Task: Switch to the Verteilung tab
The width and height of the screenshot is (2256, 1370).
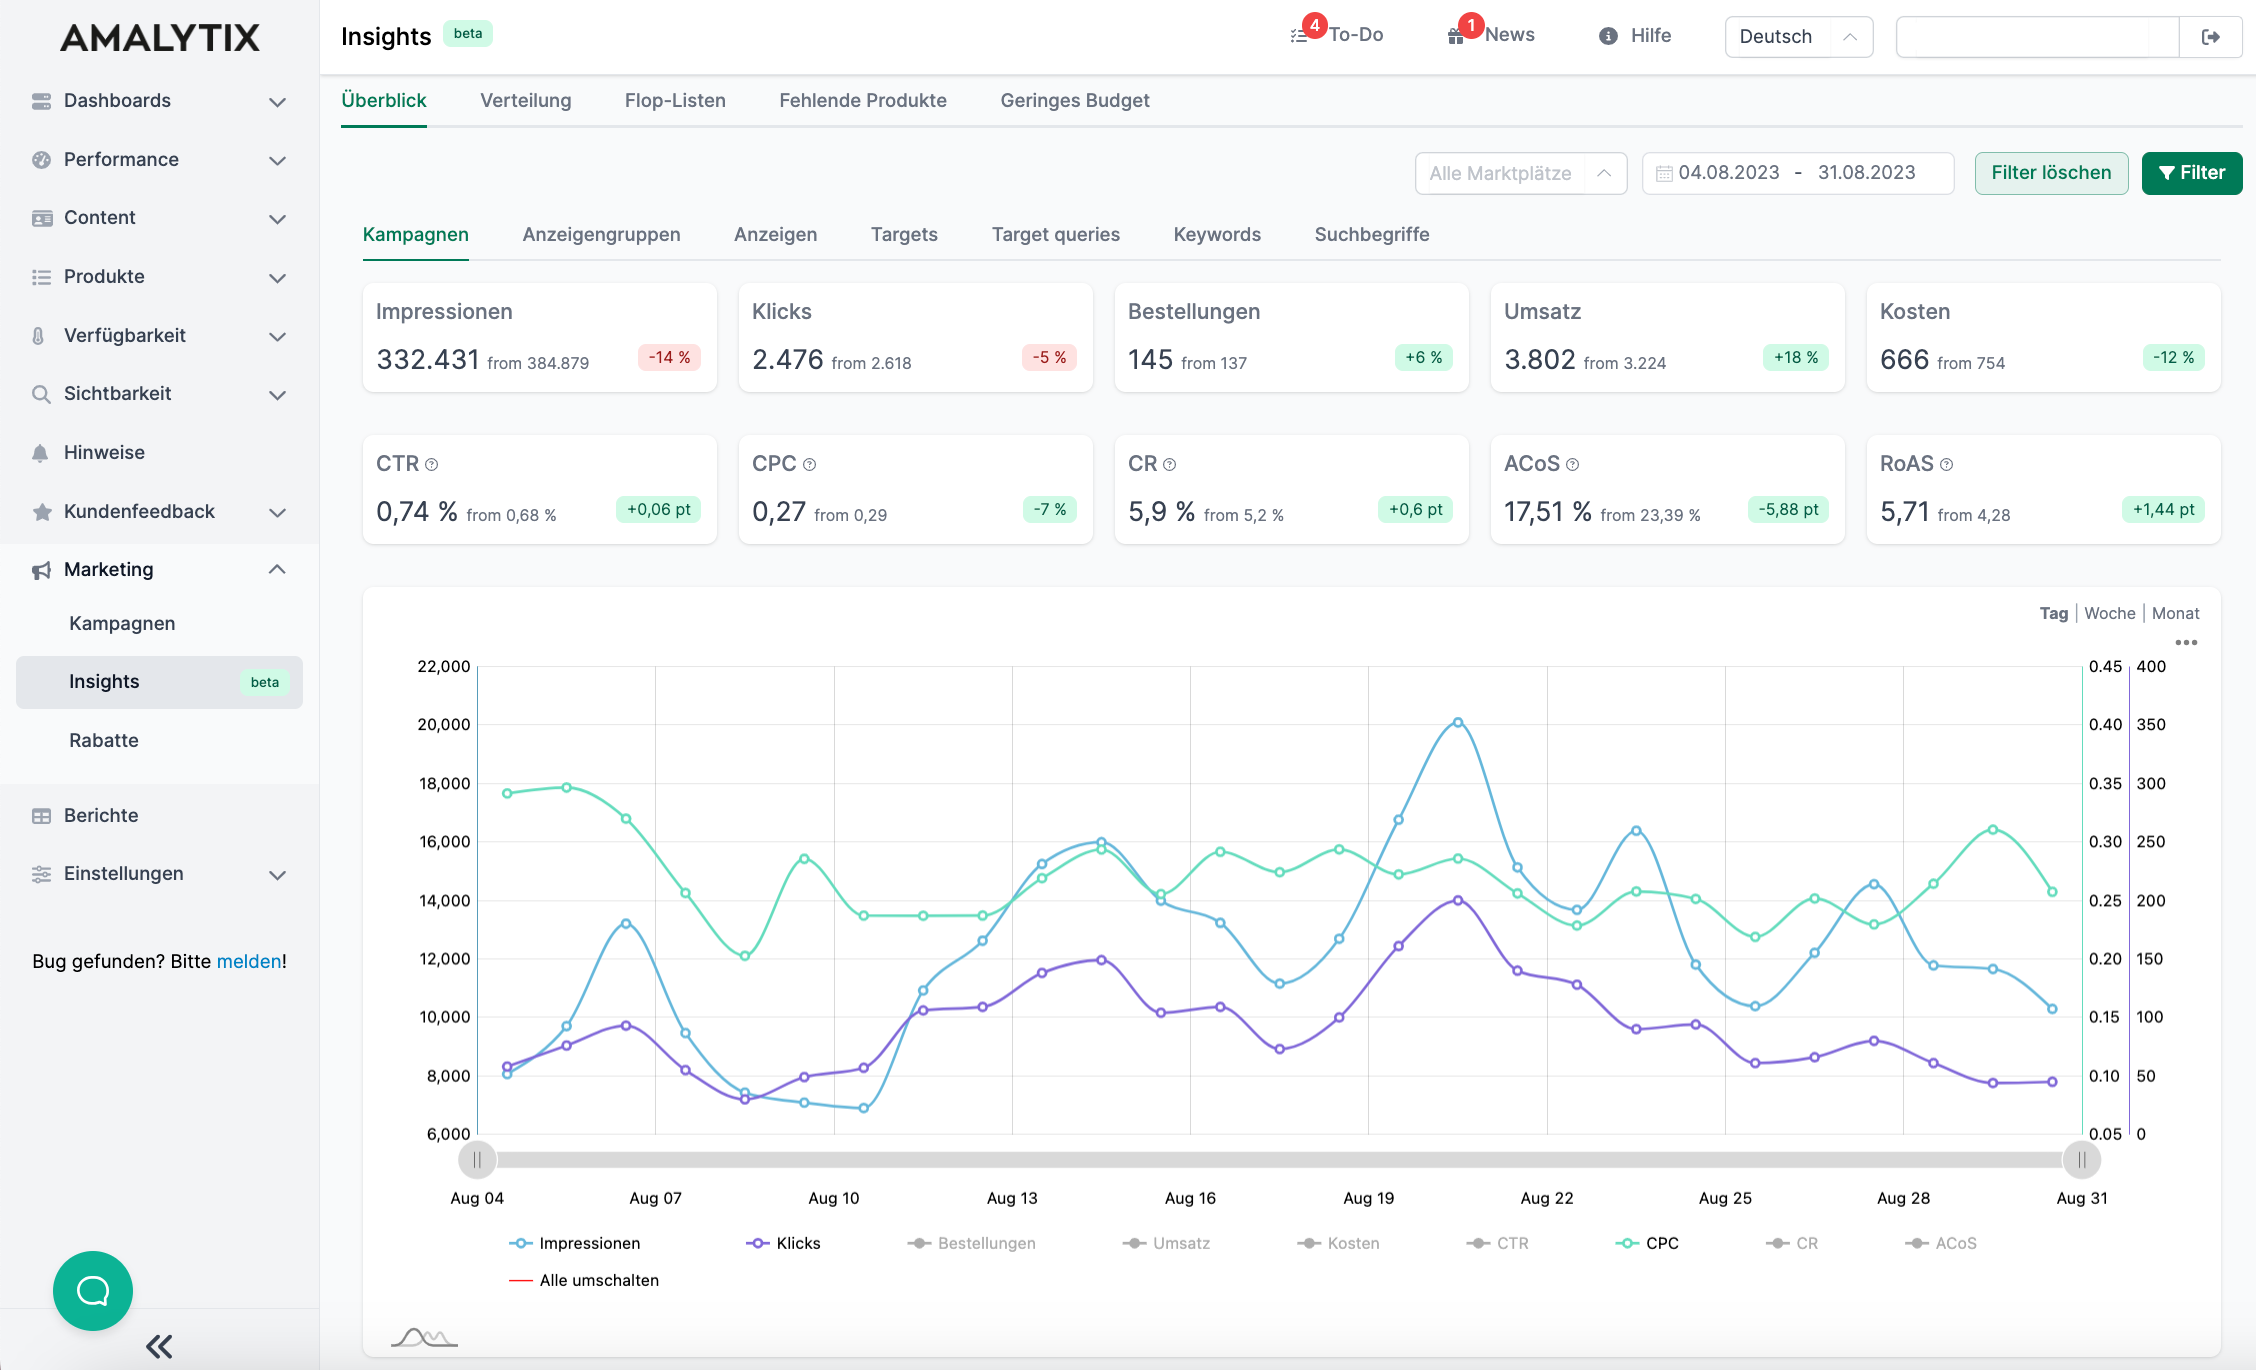Action: 525,101
